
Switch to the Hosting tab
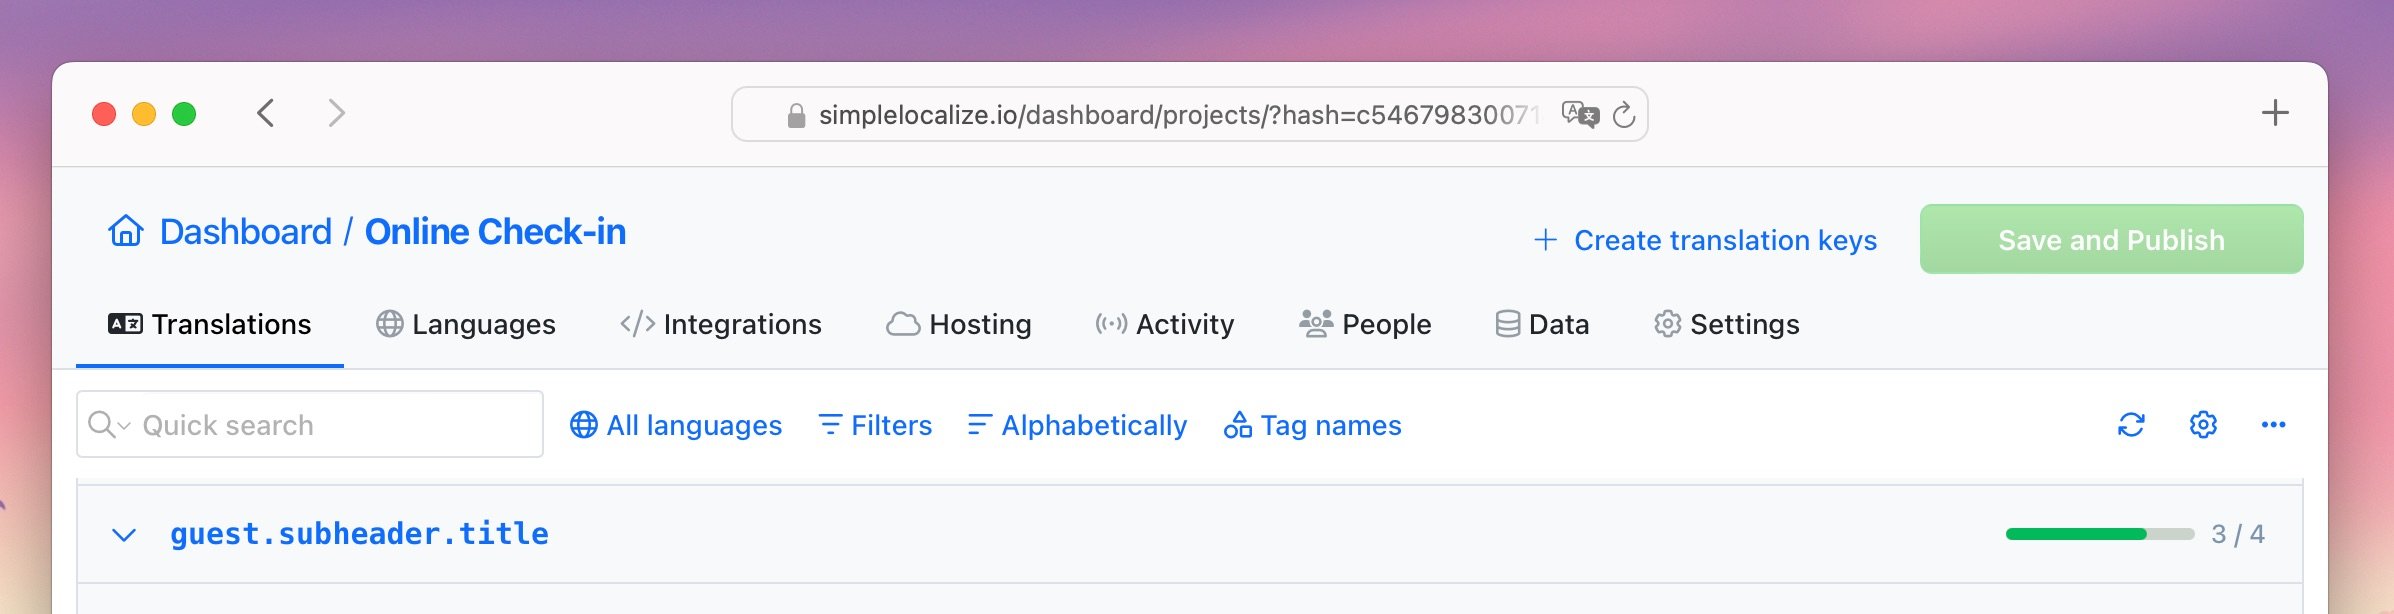[x=958, y=324]
